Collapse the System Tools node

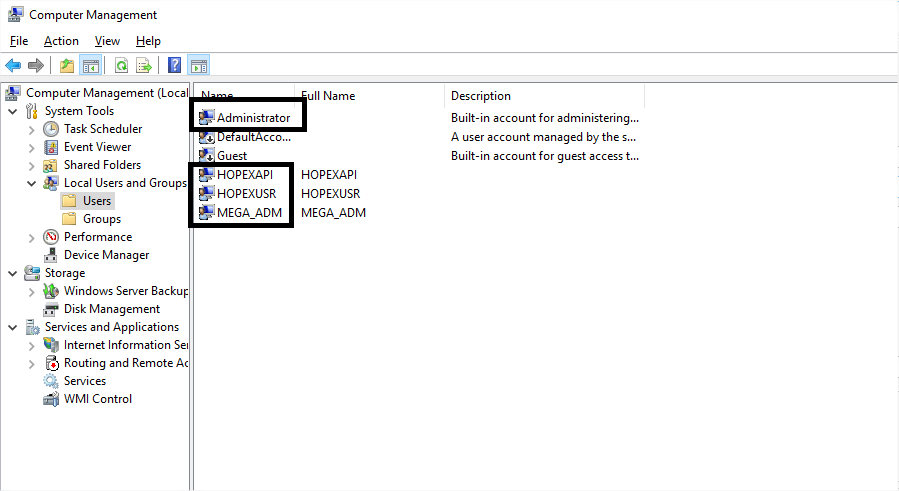click(13, 111)
